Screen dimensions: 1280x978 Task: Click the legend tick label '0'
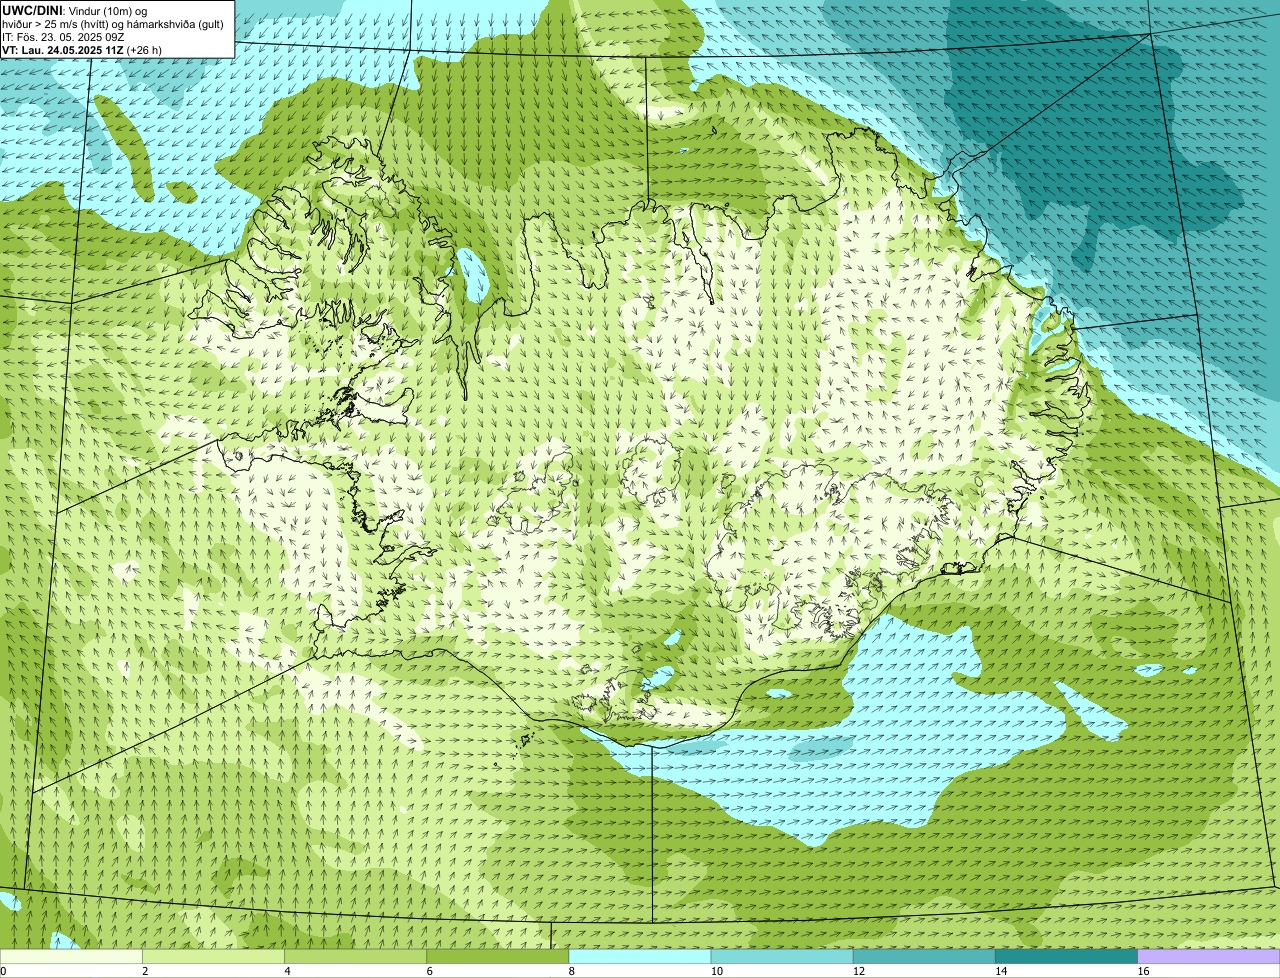(4, 971)
